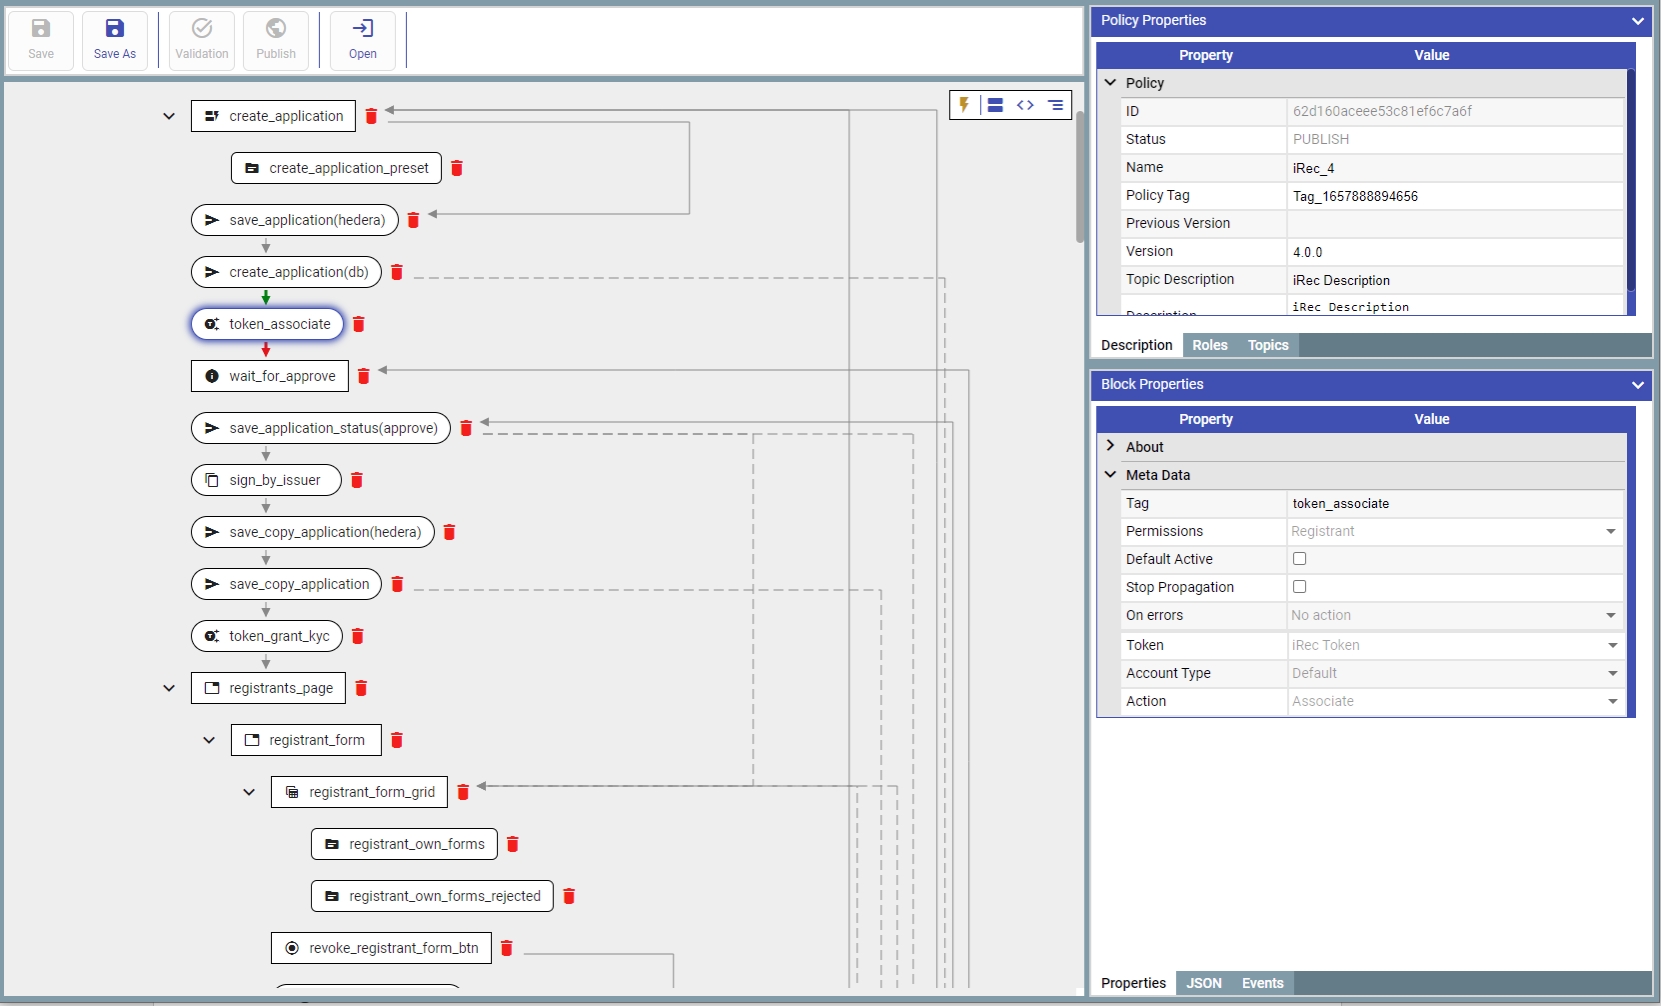Open the On errors dropdown
The height and width of the screenshot is (1006, 1661).
(x=1453, y=615)
